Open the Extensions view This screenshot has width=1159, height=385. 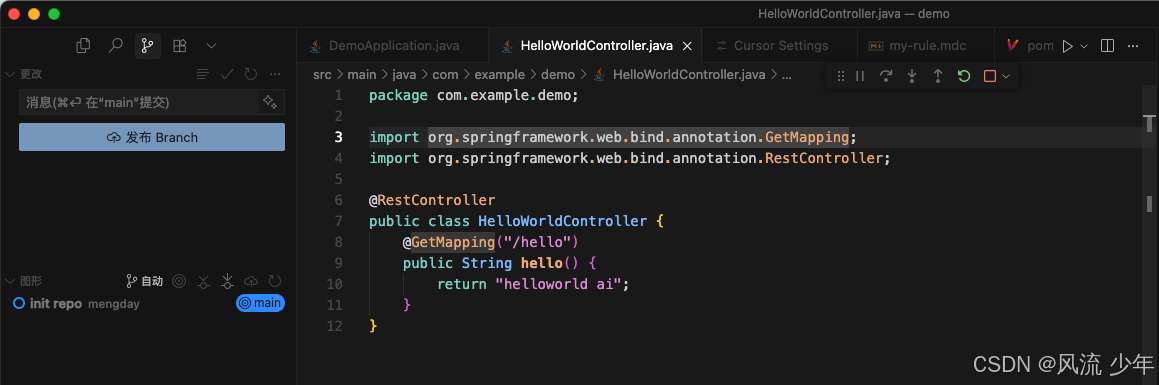[180, 46]
